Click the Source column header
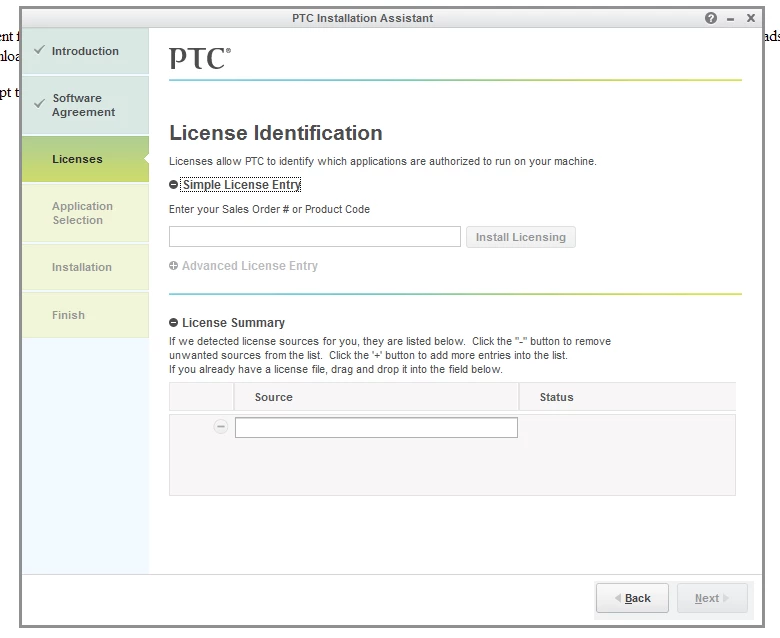The width and height of the screenshot is (780, 638). click(x=376, y=397)
